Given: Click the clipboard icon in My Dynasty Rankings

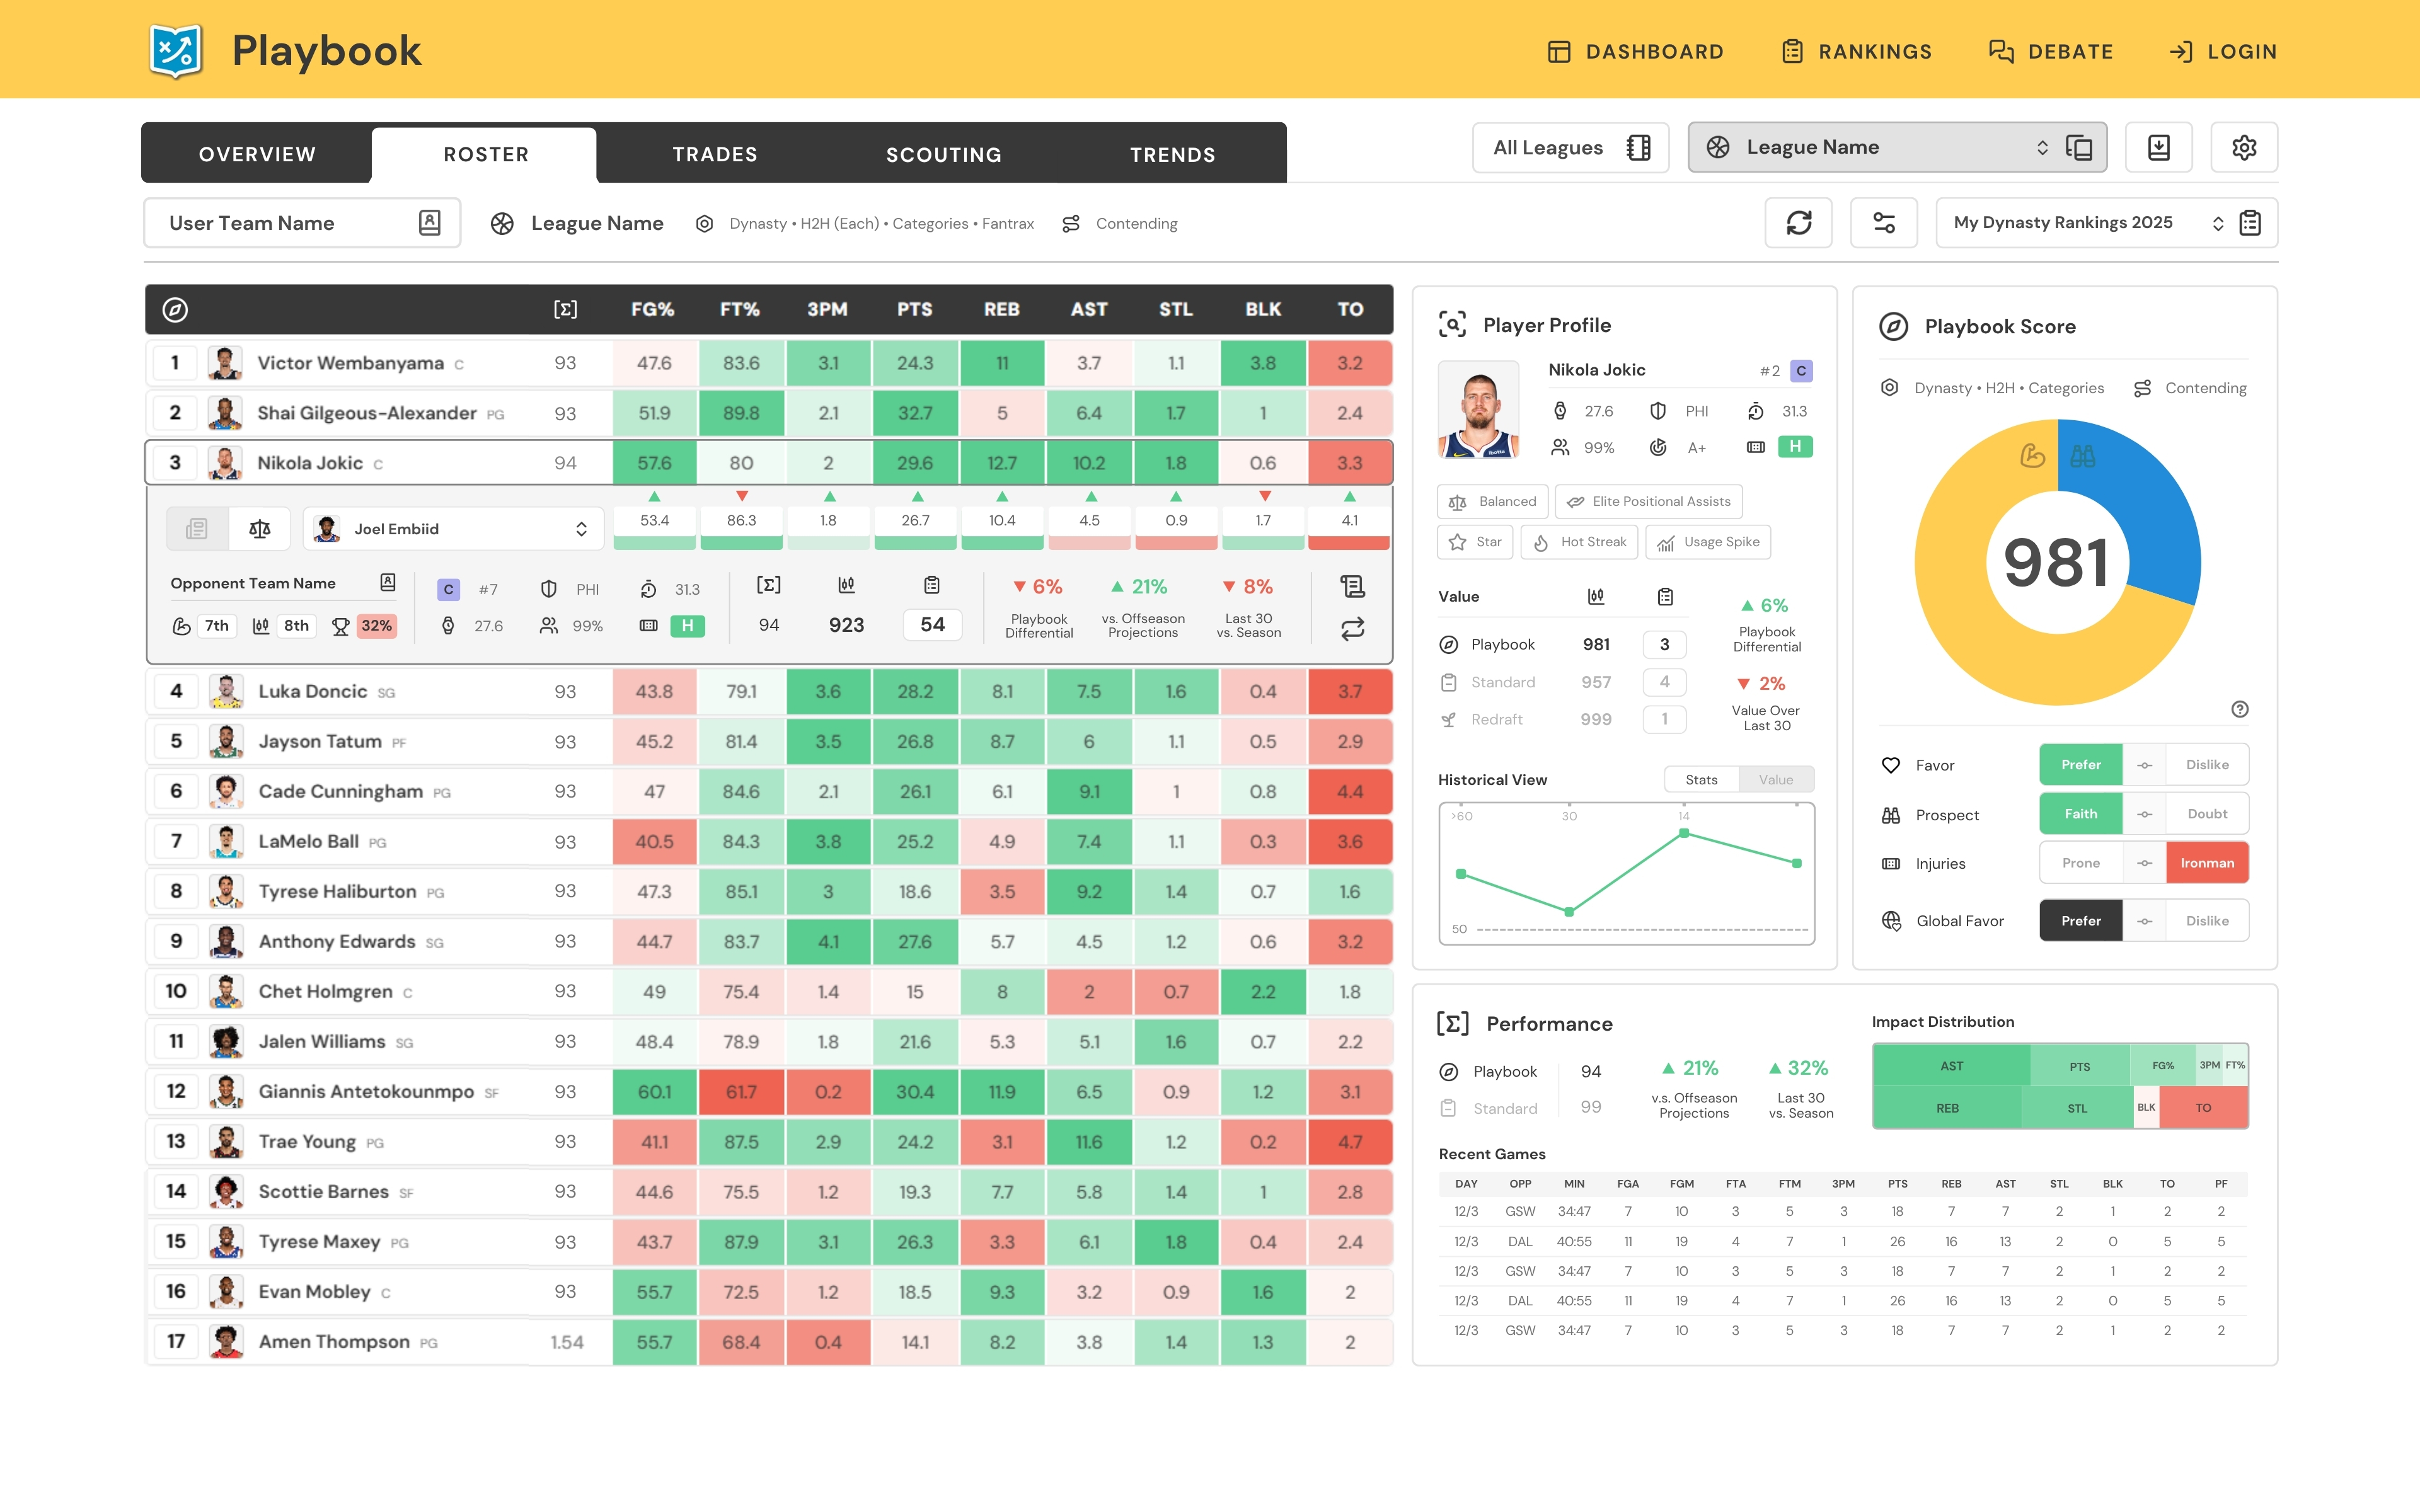Looking at the screenshot, I should tap(2250, 223).
